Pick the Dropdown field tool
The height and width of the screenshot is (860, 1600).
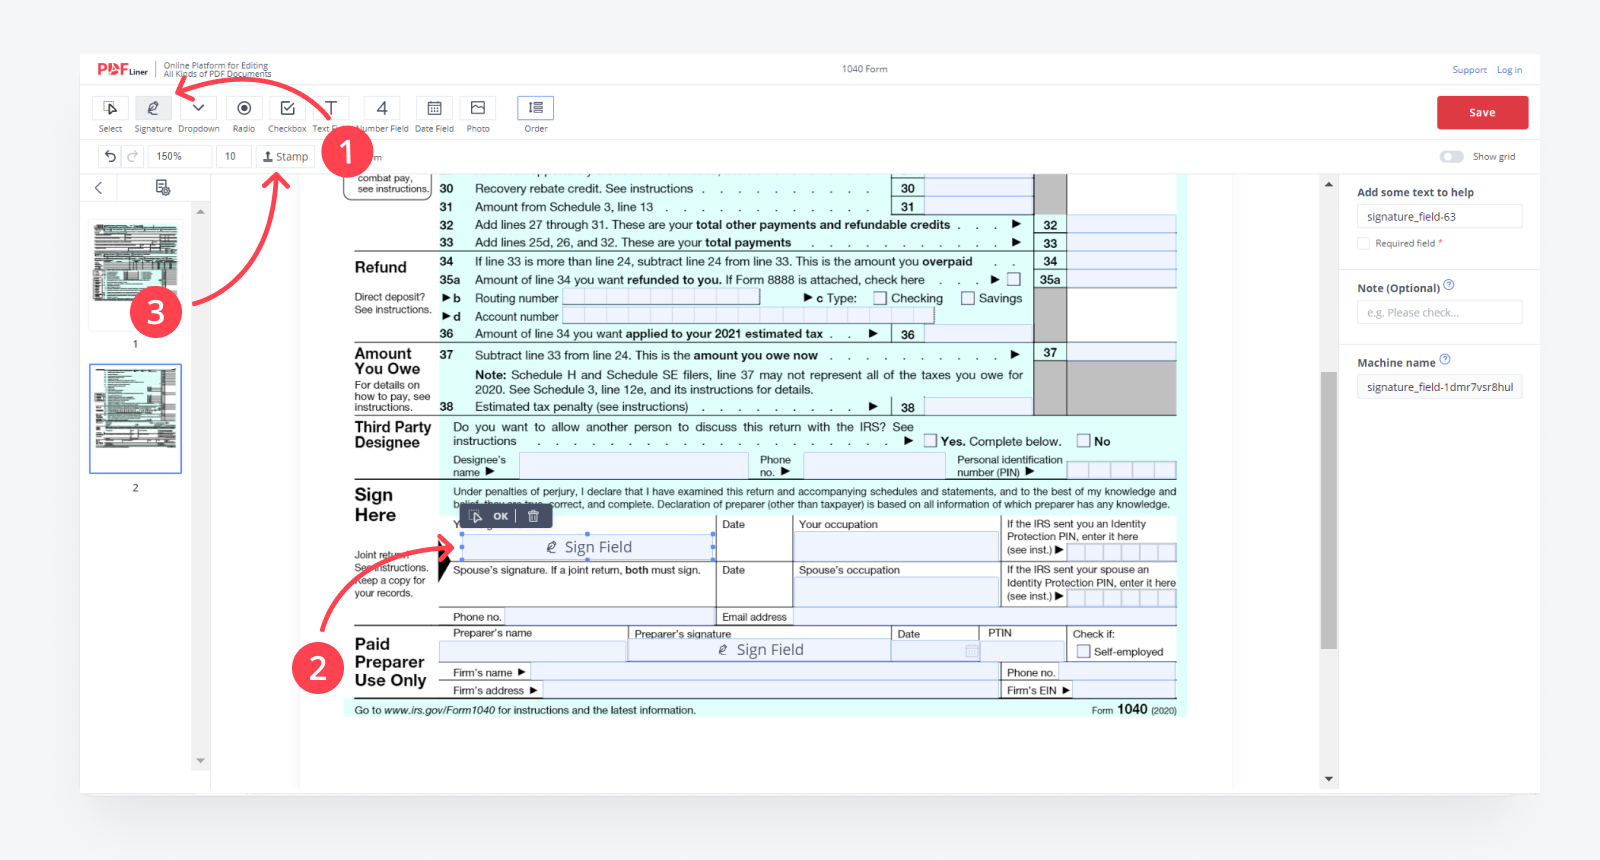198,108
